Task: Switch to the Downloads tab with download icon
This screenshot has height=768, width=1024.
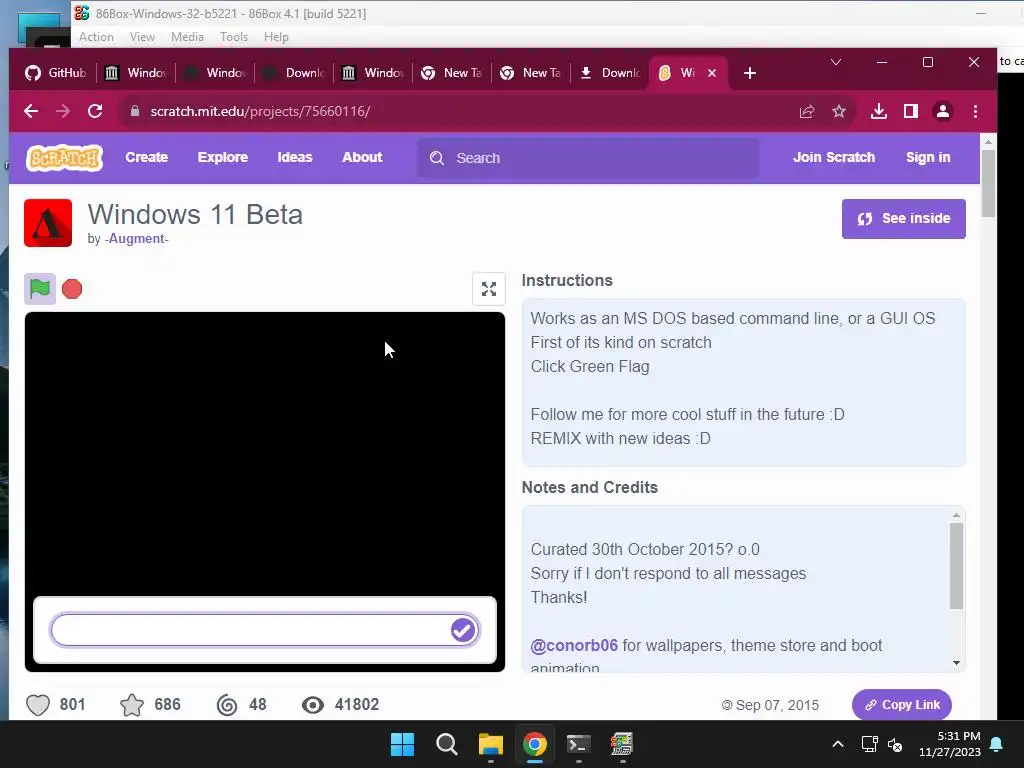Action: pyautogui.click(x=611, y=72)
